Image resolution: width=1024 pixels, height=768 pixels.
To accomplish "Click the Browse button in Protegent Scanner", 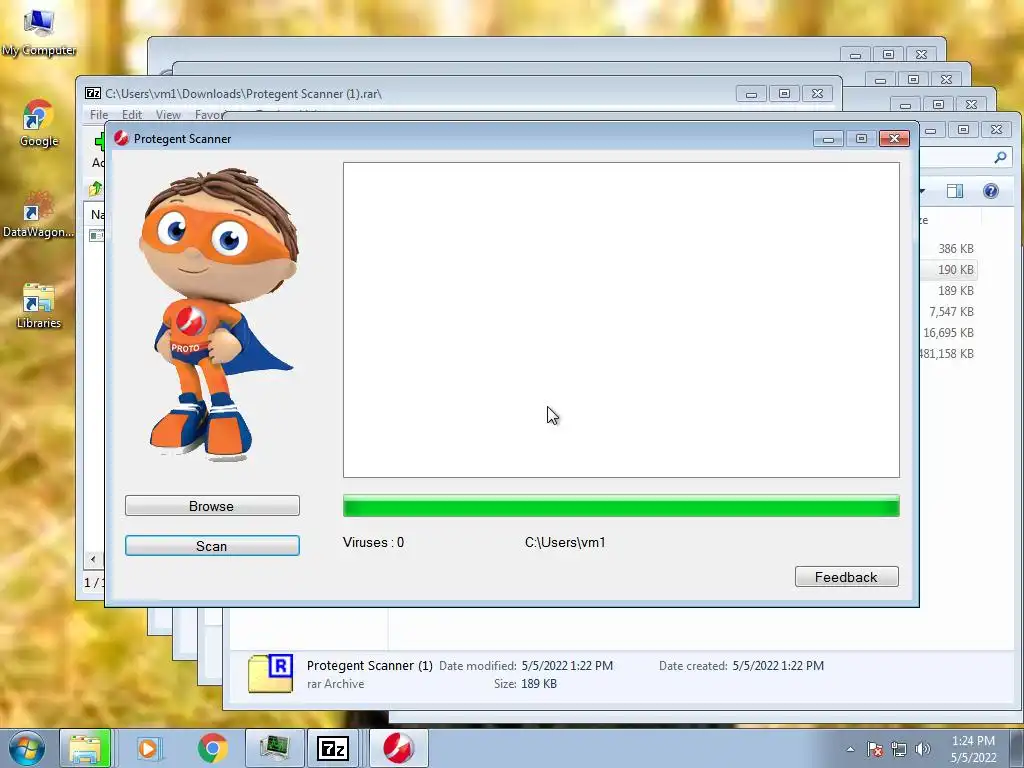I will (x=212, y=505).
